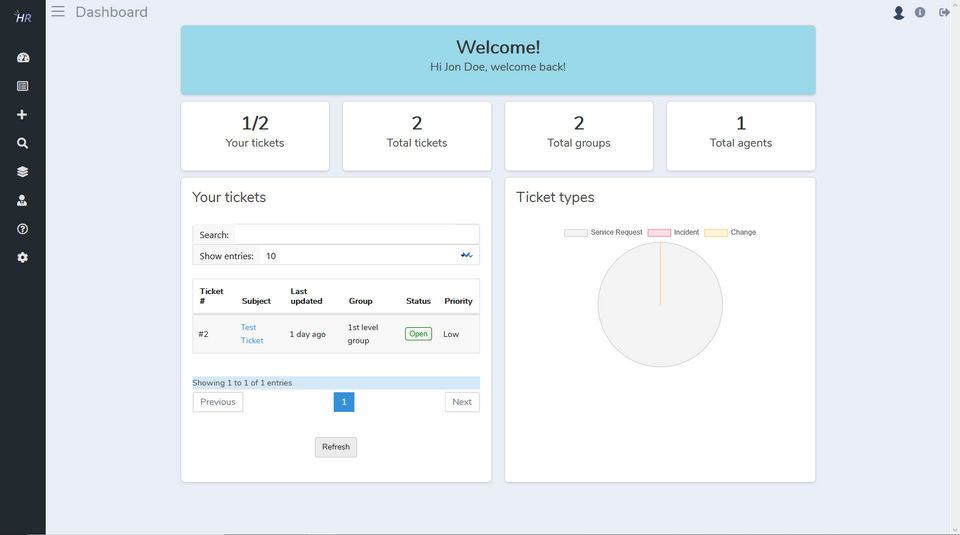Create a new ticket with plus icon
The height and width of the screenshot is (535, 960).
[x=22, y=114]
